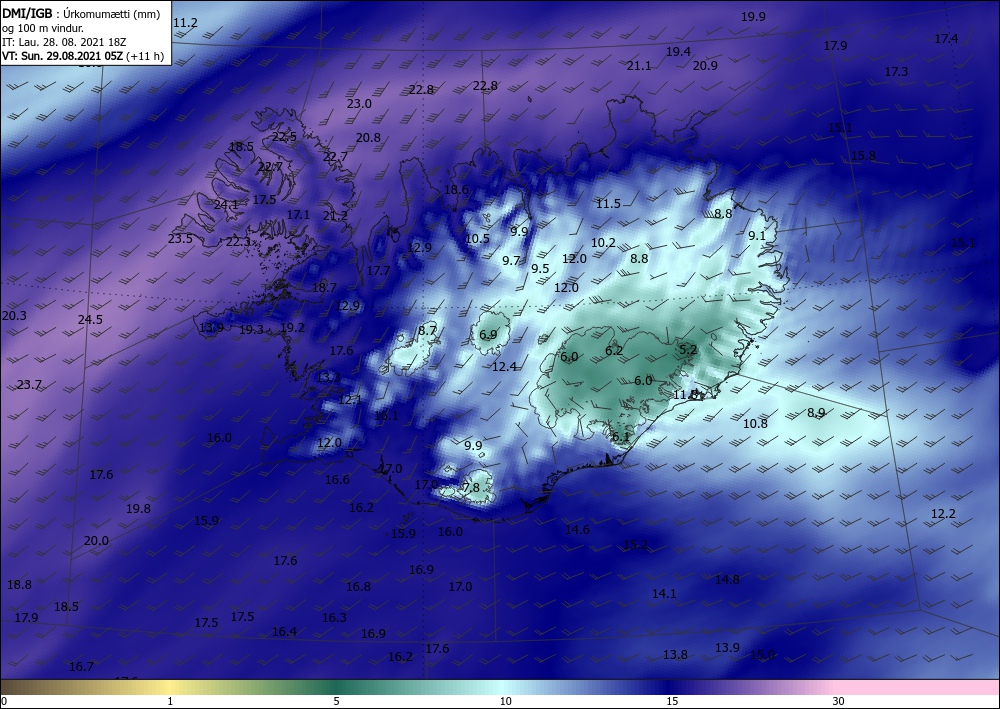Viewport: 1000px width, 709px height.
Task: Click the map value "18.8"
Action: point(19,584)
